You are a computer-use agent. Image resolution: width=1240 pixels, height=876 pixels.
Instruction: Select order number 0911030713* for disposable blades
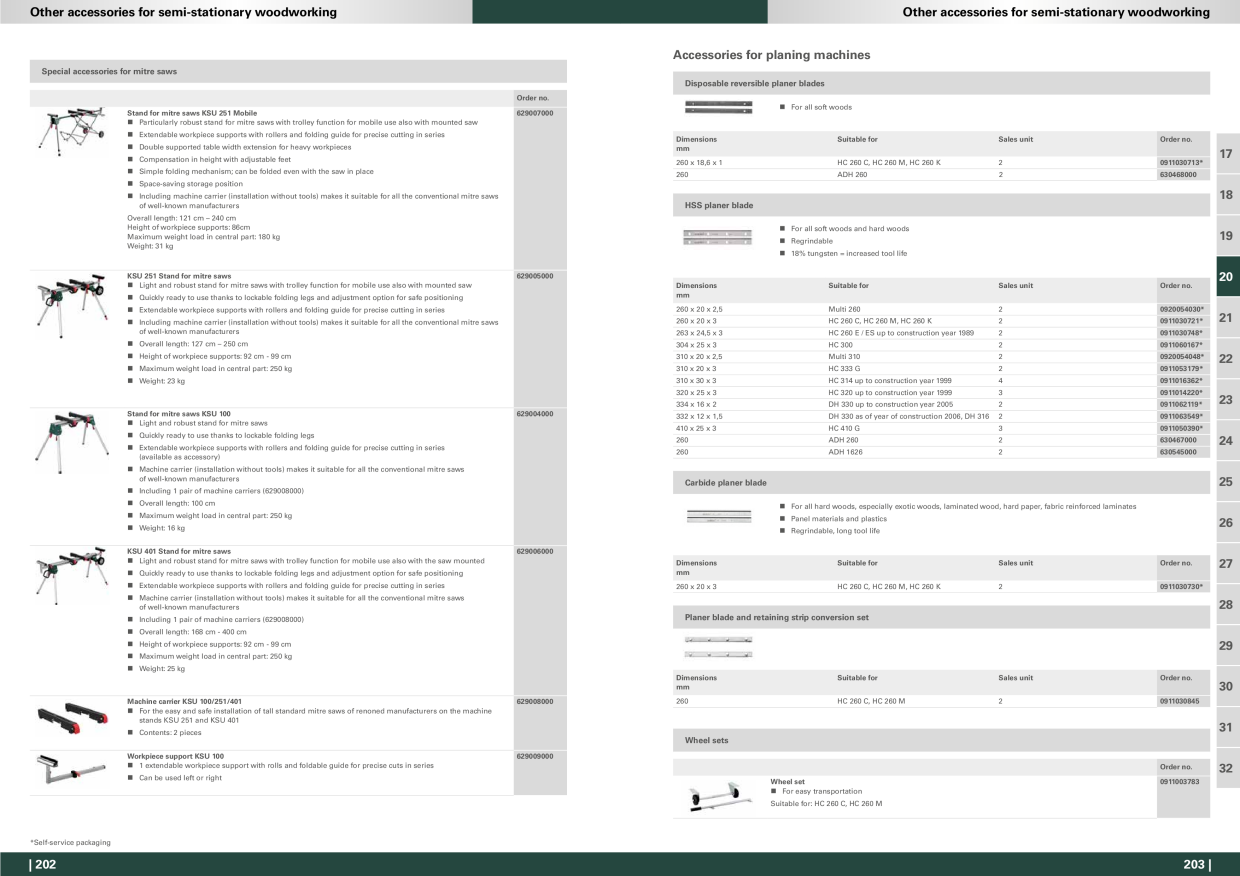pos(1182,162)
